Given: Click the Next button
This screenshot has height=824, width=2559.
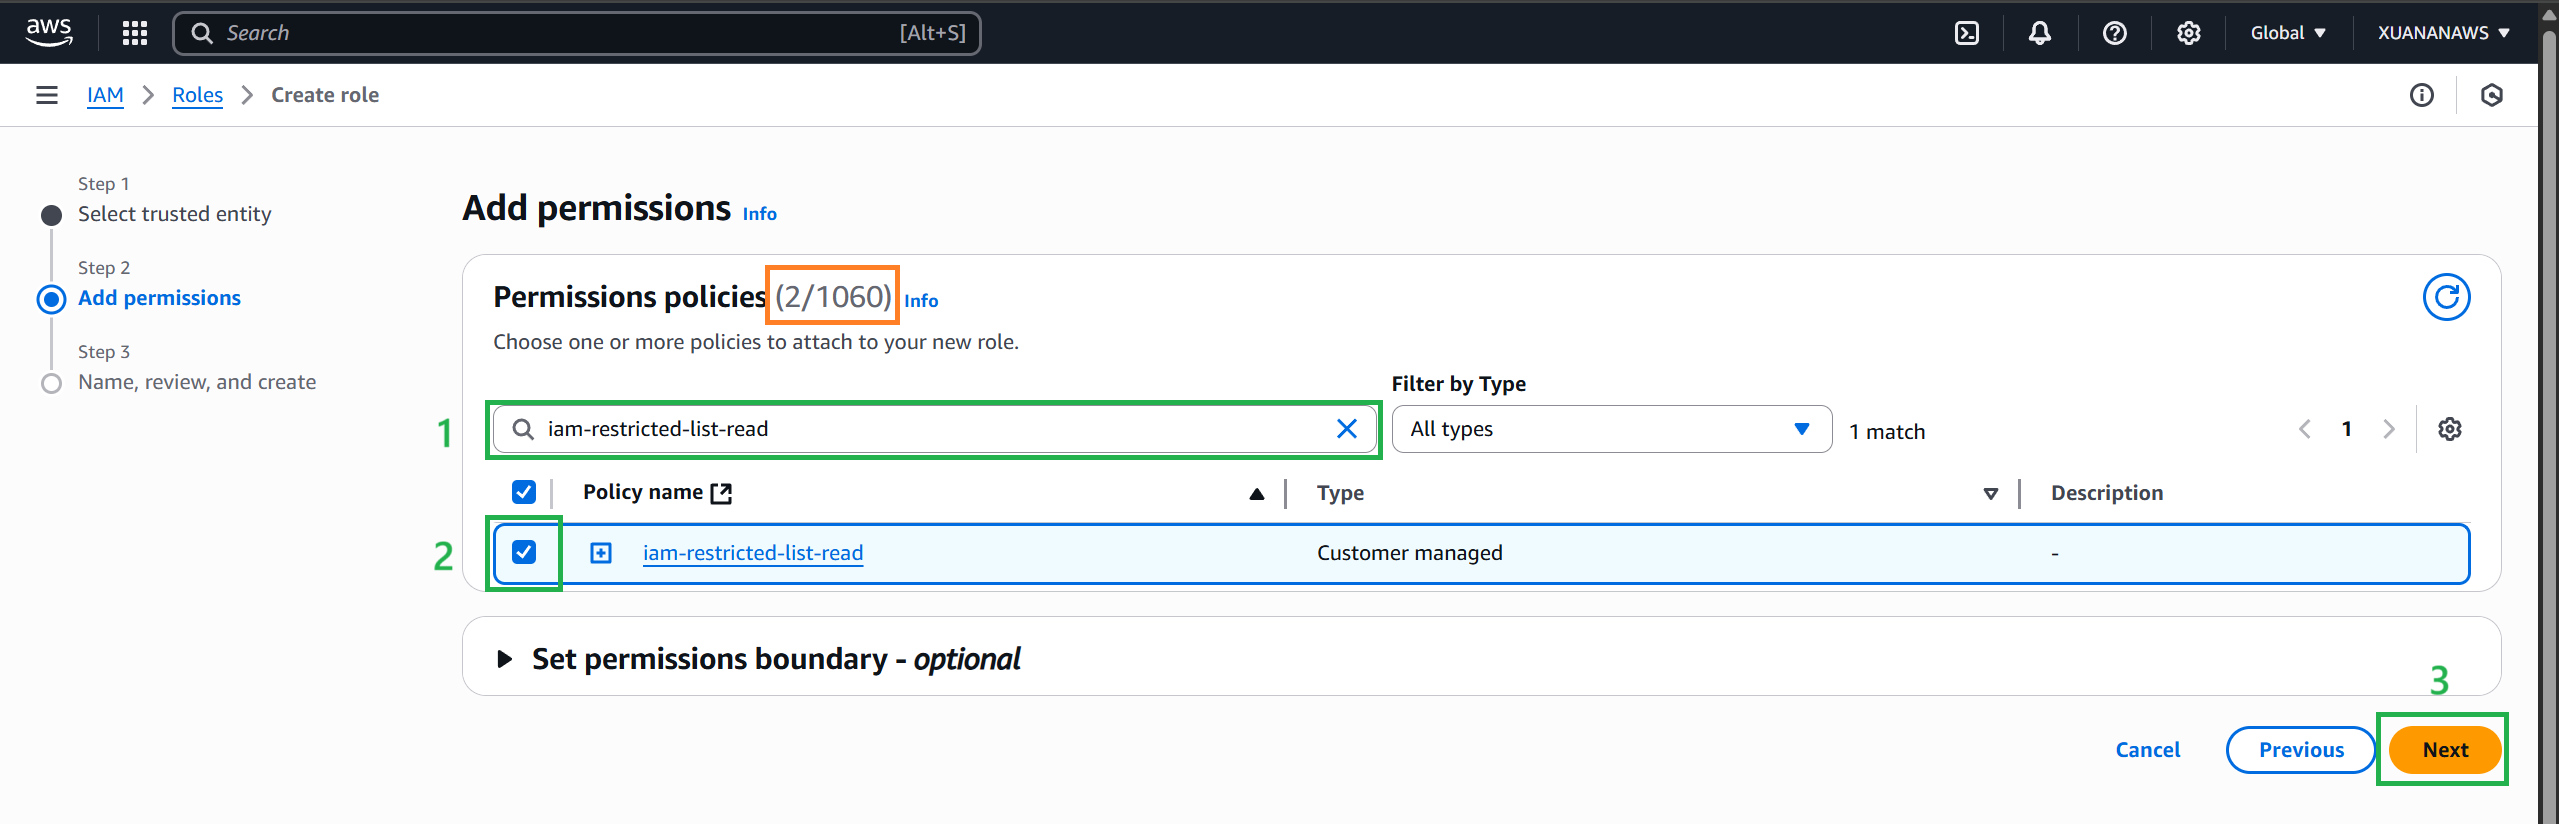Looking at the screenshot, I should click(2444, 750).
